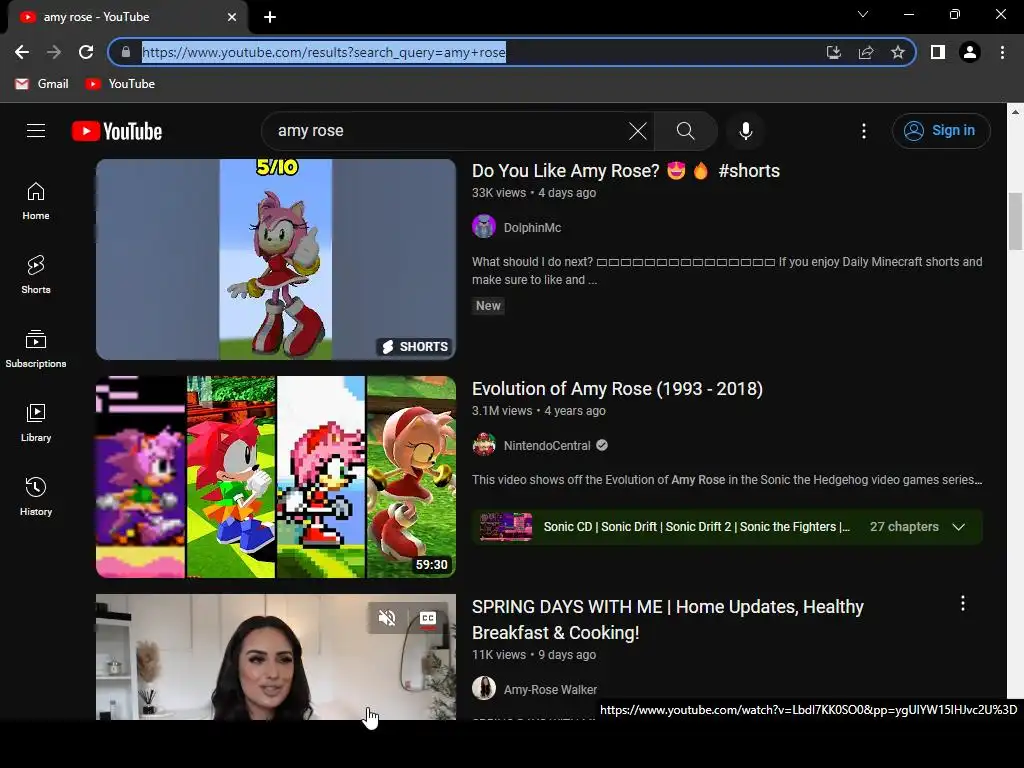1024x768 pixels.
Task: Open Library in the sidebar
Action: (x=36, y=423)
